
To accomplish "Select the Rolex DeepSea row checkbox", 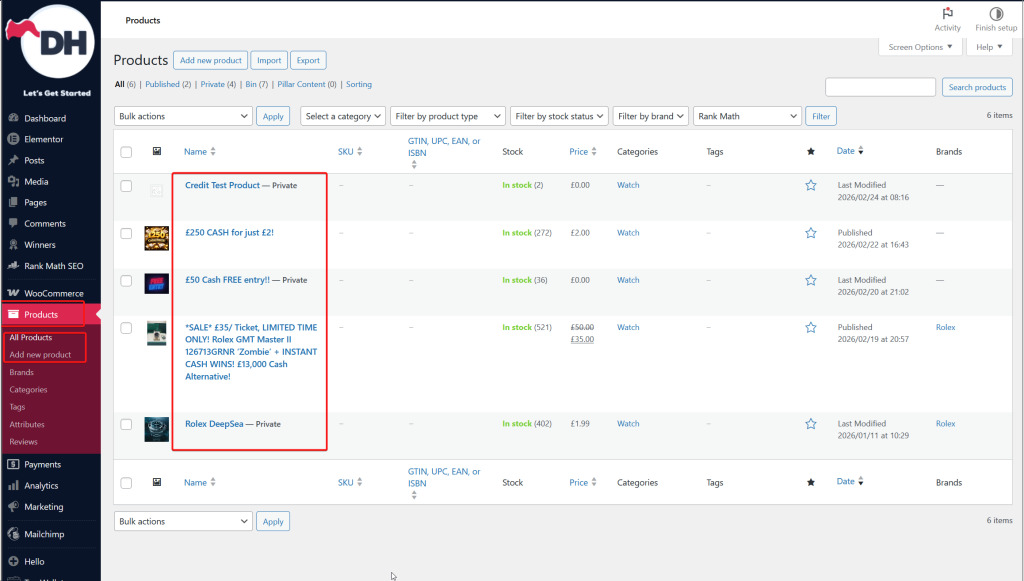I will click(x=126, y=425).
